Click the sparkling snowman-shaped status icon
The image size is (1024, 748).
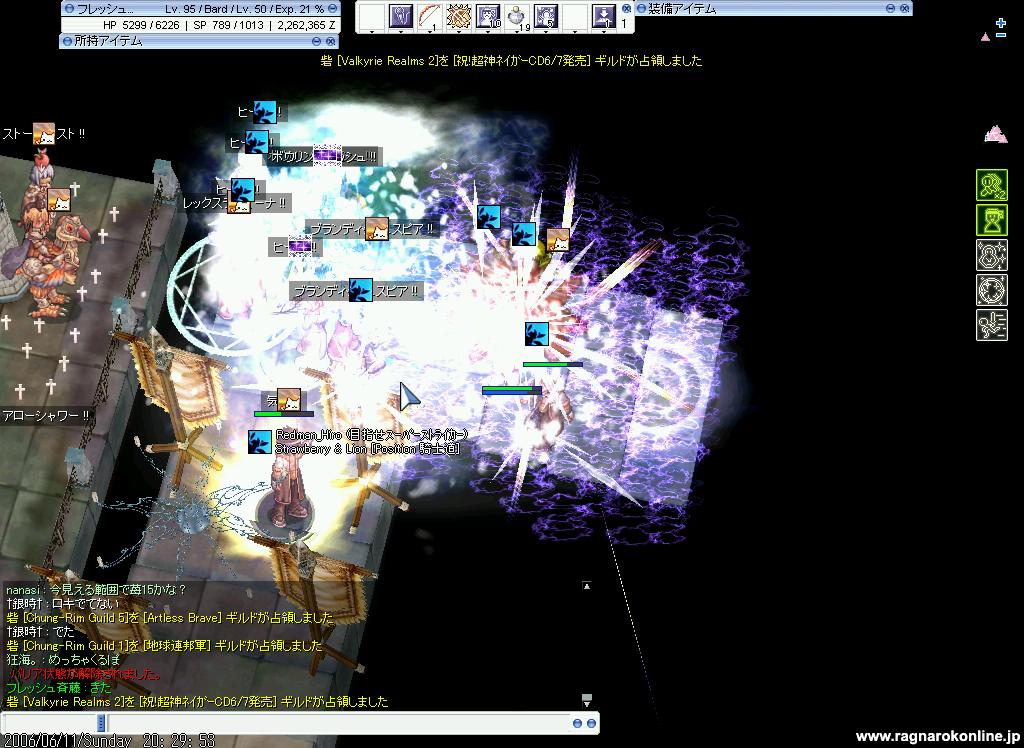[x=991, y=255]
